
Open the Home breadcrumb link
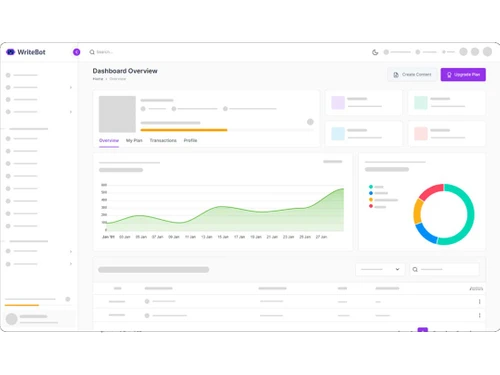click(x=98, y=79)
